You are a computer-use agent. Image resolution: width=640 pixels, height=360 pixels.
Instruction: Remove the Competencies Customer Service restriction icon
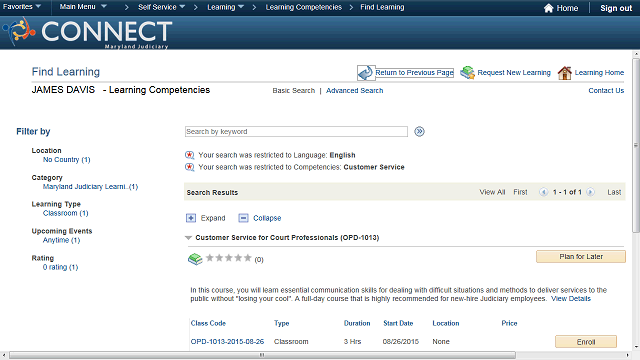pyautogui.click(x=189, y=167)
